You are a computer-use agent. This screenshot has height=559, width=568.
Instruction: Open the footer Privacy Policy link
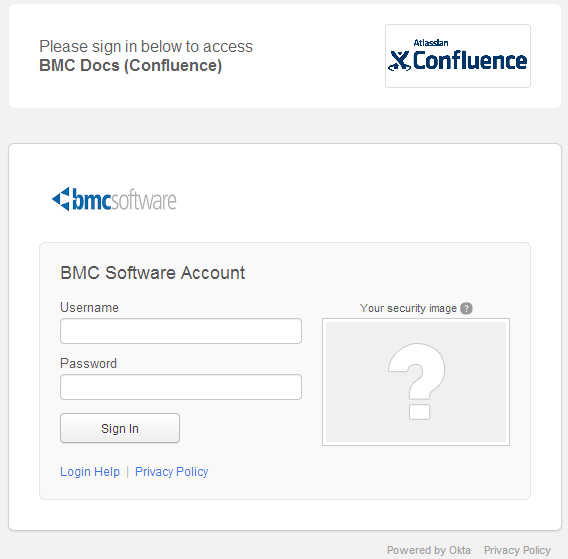coord(517,550)
